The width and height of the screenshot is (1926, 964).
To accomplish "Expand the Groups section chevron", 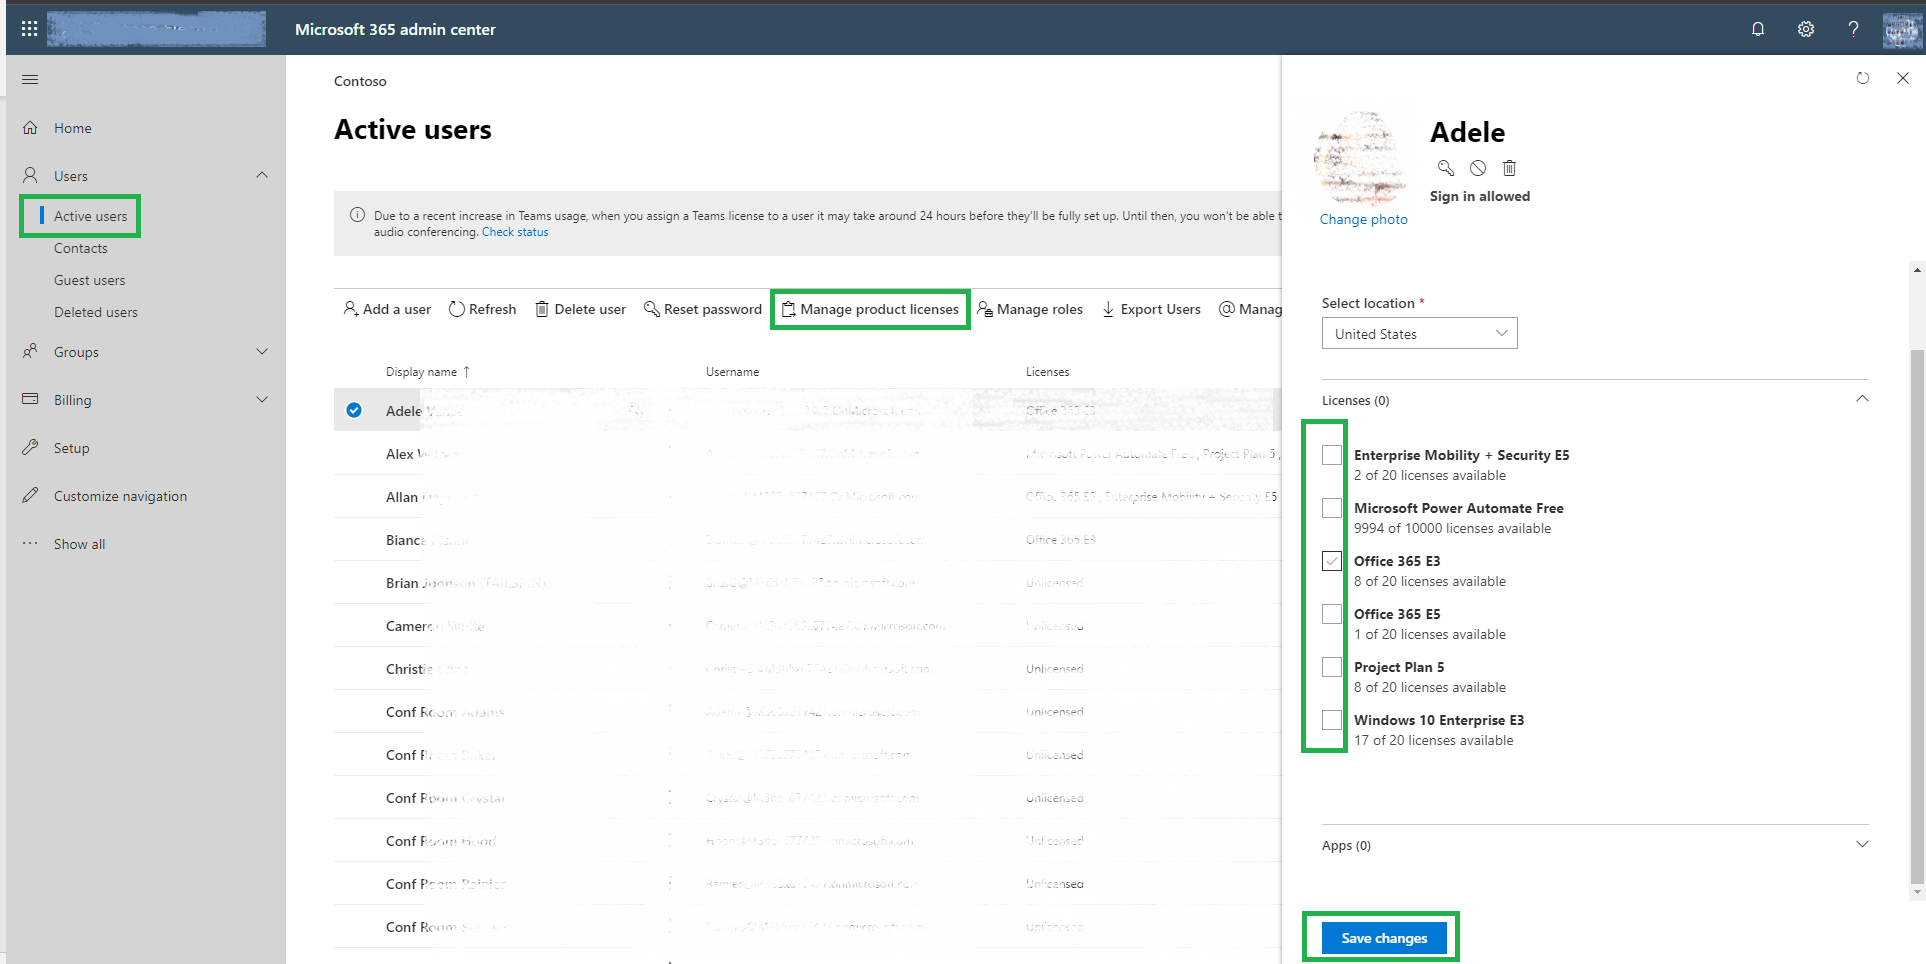I will pyautogui.click(x=262, y=351).
